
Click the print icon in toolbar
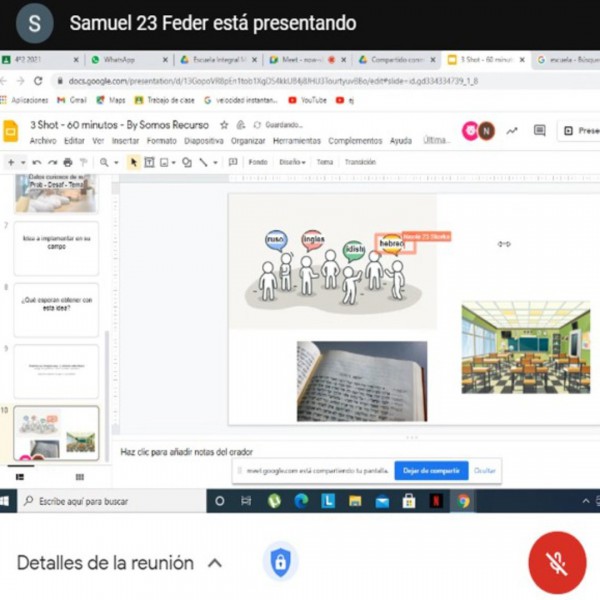click(68, 162)
